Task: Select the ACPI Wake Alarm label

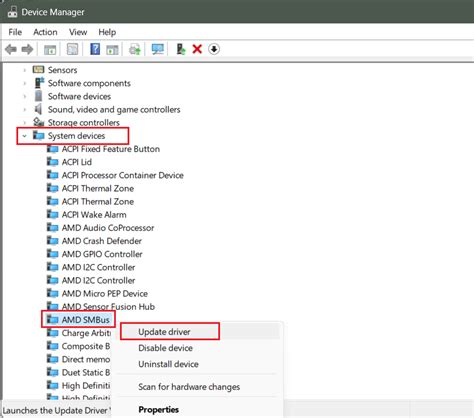Action: (94, 214)
